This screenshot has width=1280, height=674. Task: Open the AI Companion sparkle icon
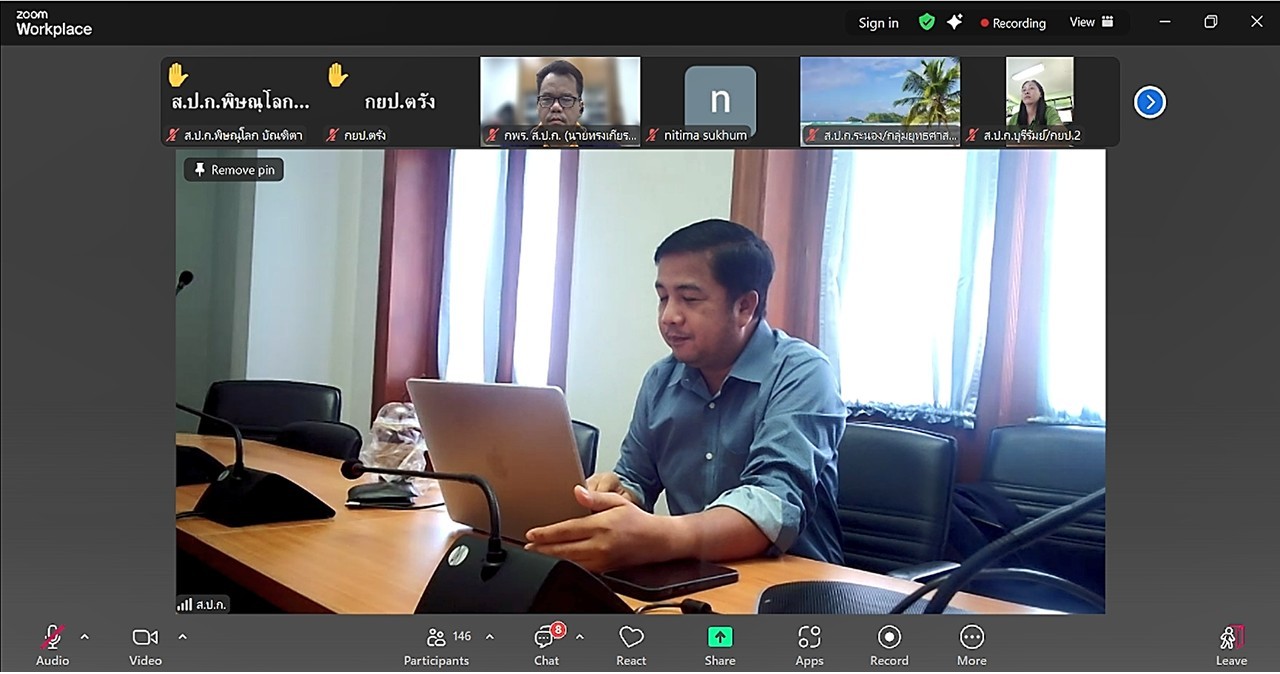pyautogui.click(x=955, y=22)
